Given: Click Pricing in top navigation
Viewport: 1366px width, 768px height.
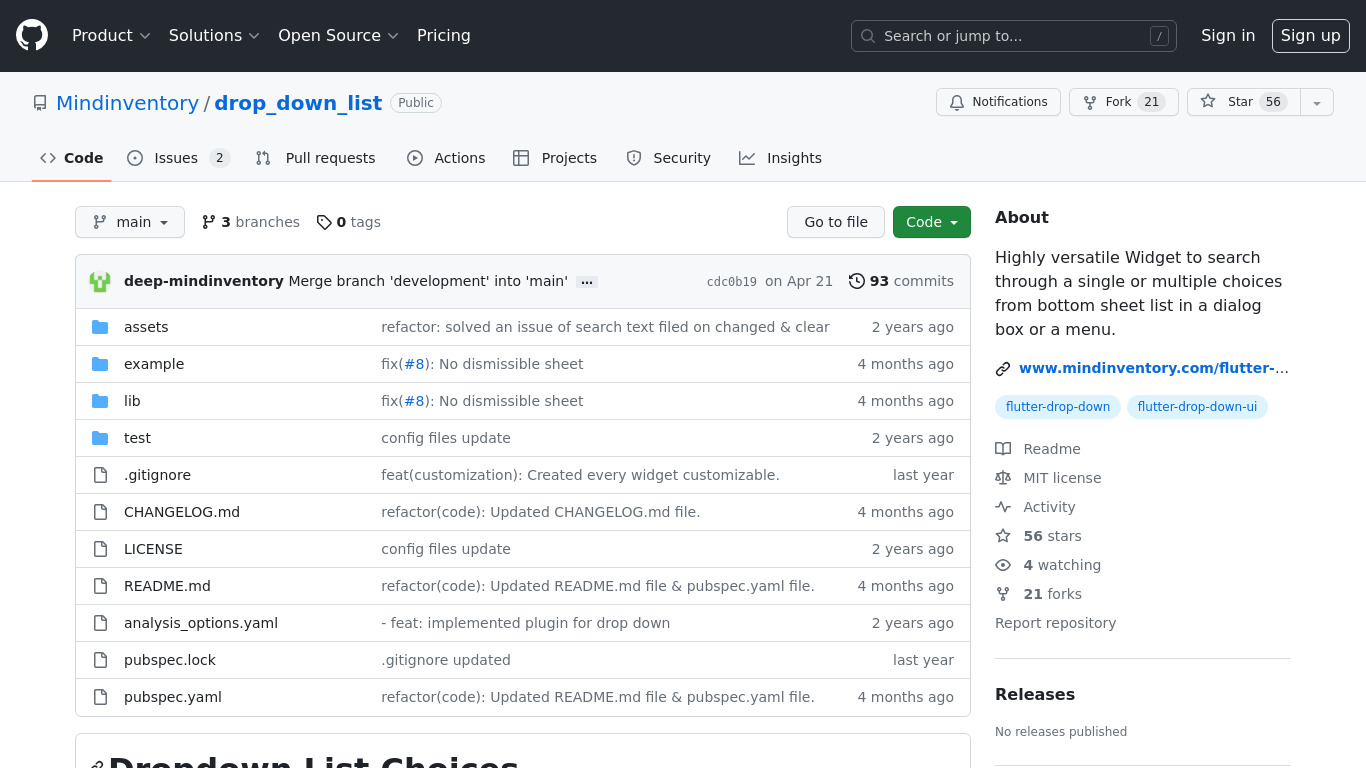Looking at the screenshot, I should point(444,35).
